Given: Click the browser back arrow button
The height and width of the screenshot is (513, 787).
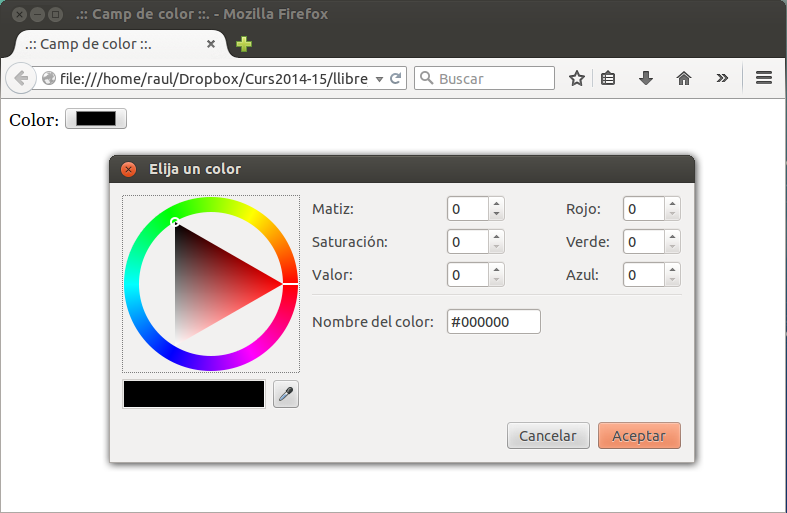Looking at the screenshot, I should [x=21, y=78].
